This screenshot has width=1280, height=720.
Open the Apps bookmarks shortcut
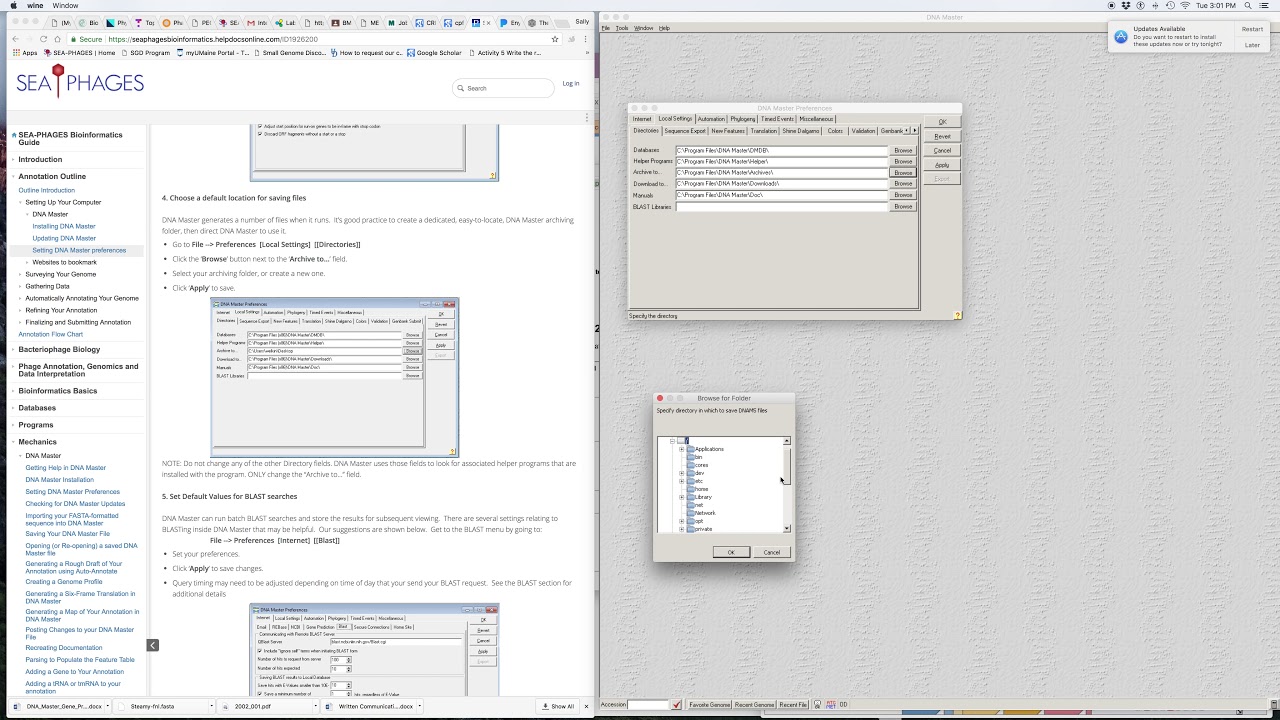point(26,53)
